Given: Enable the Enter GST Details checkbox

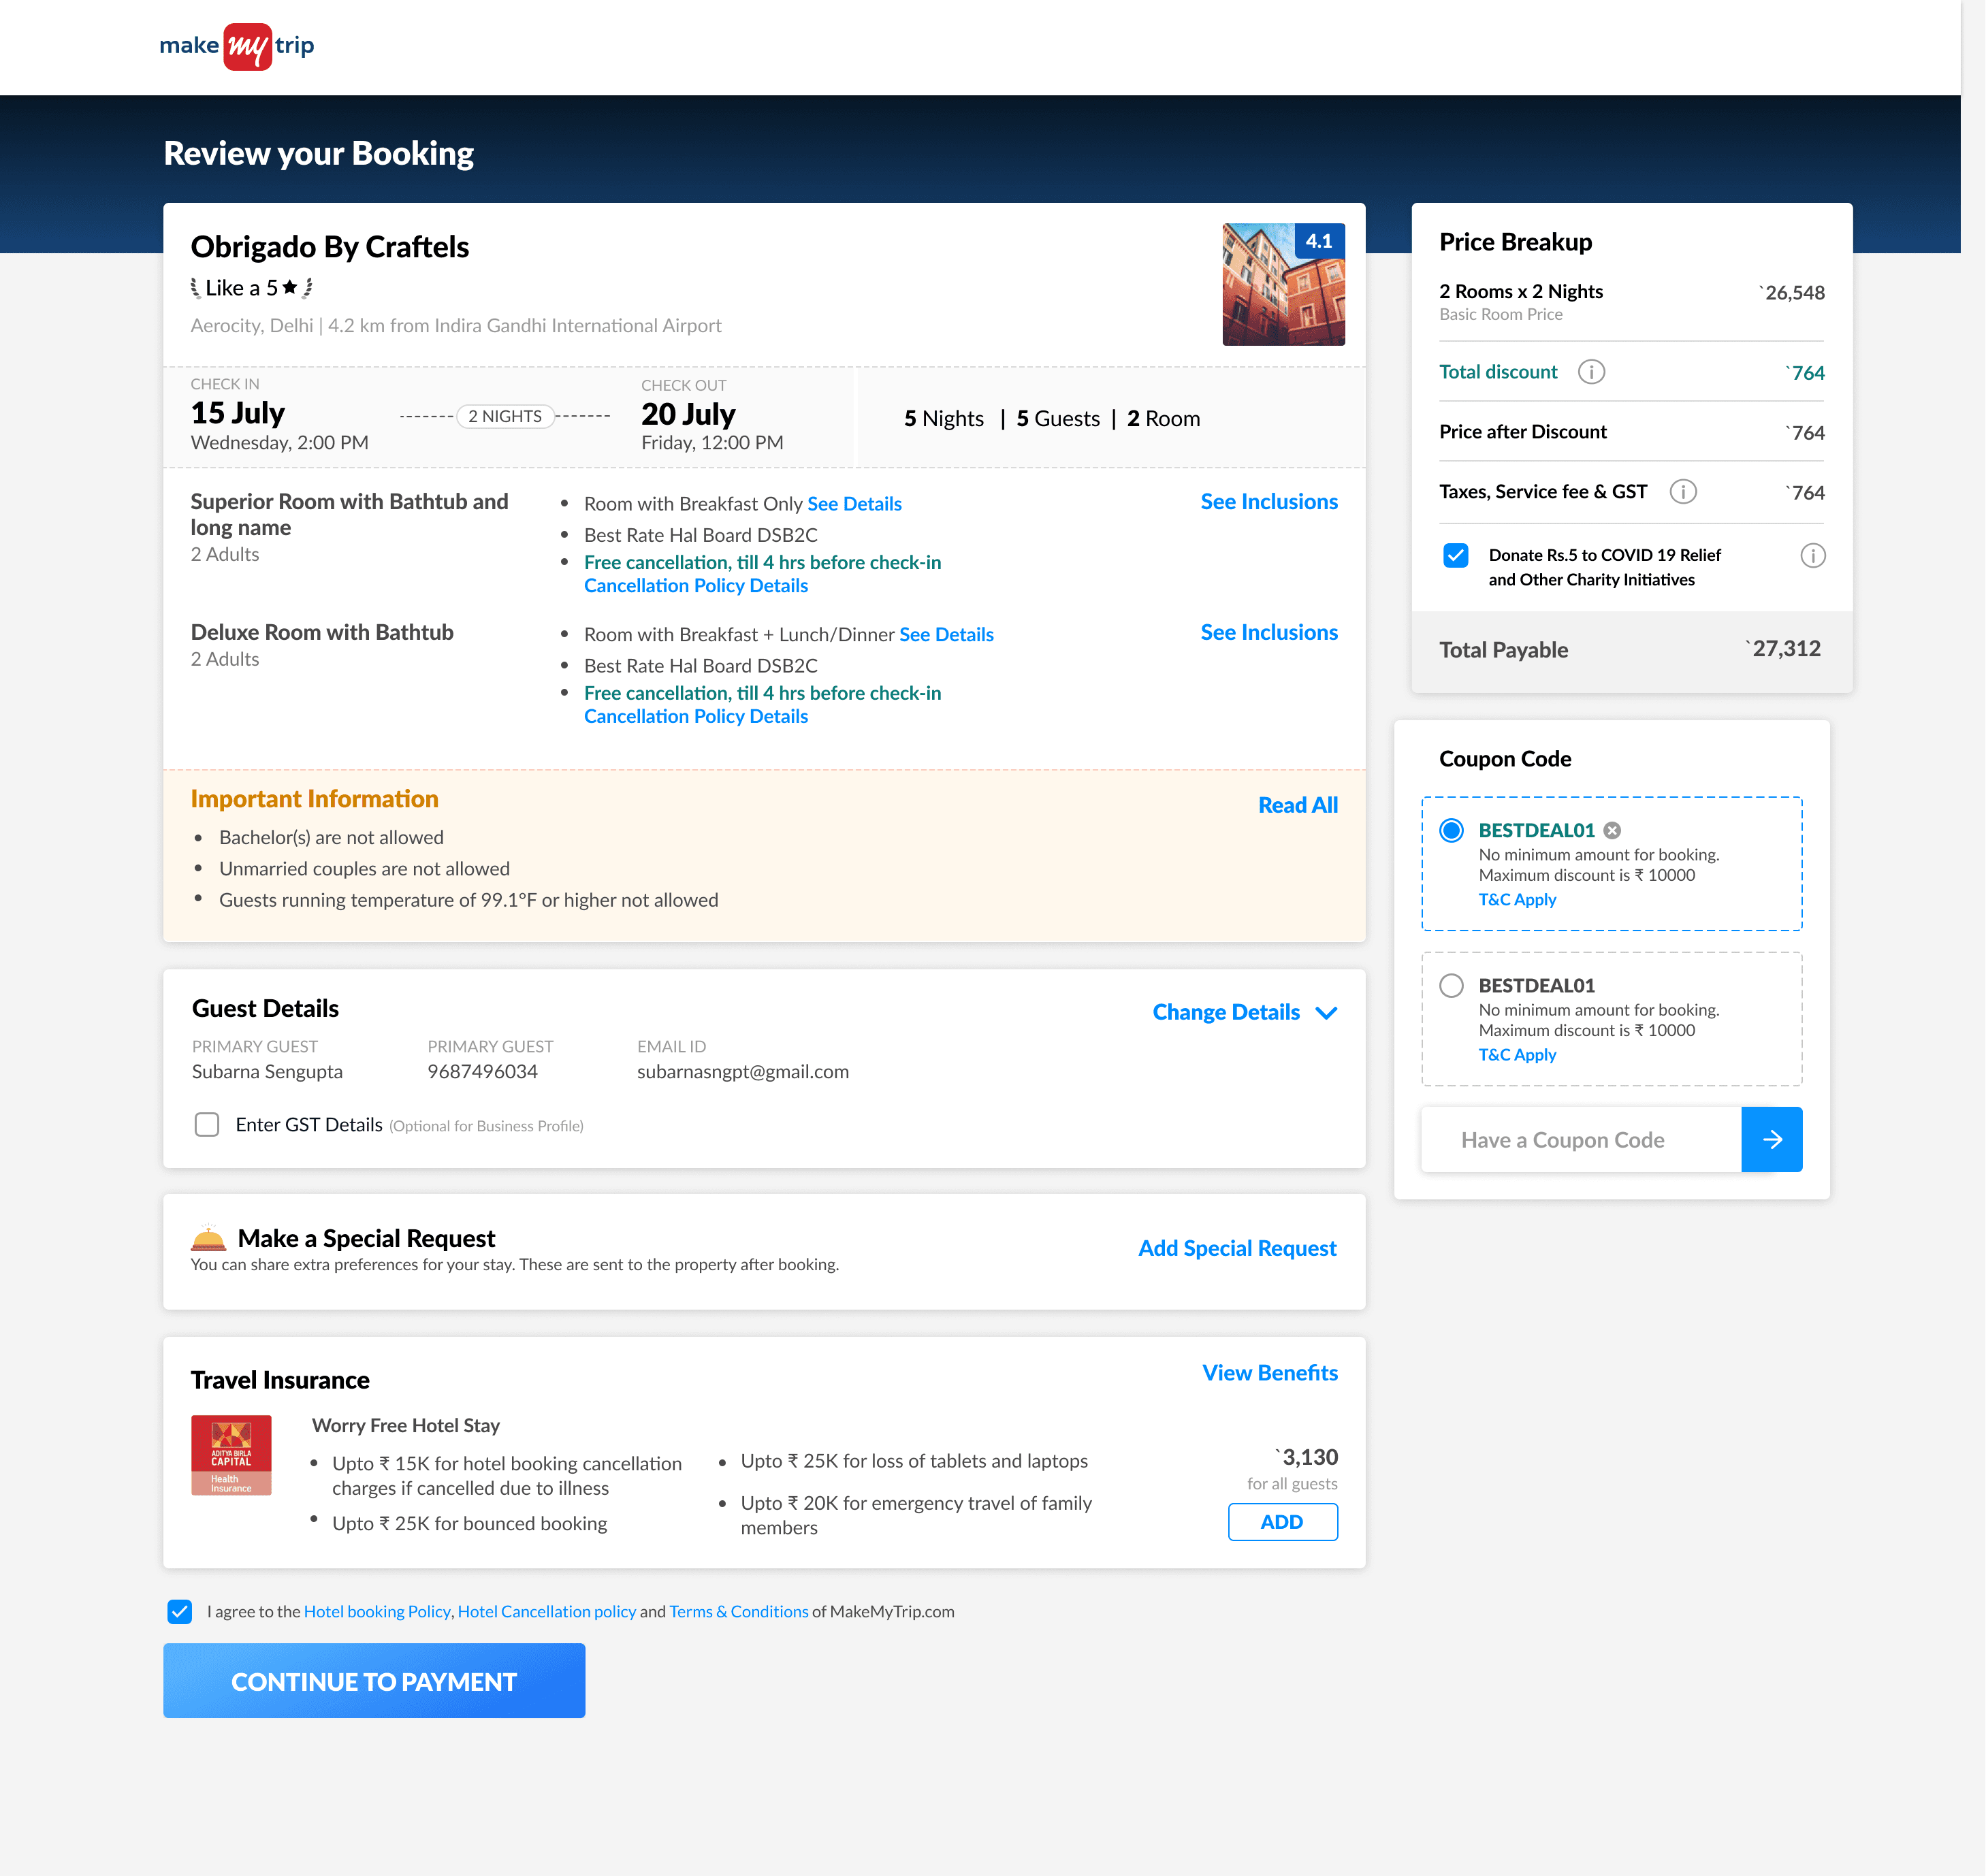Looking at the screenshot, I should (207, 1124).
